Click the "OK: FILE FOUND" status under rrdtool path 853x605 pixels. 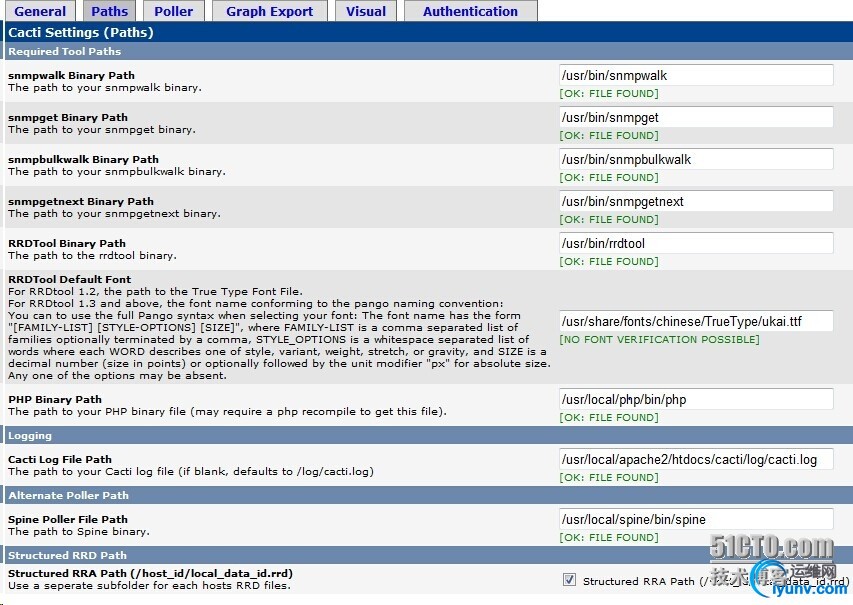point(609,261)
